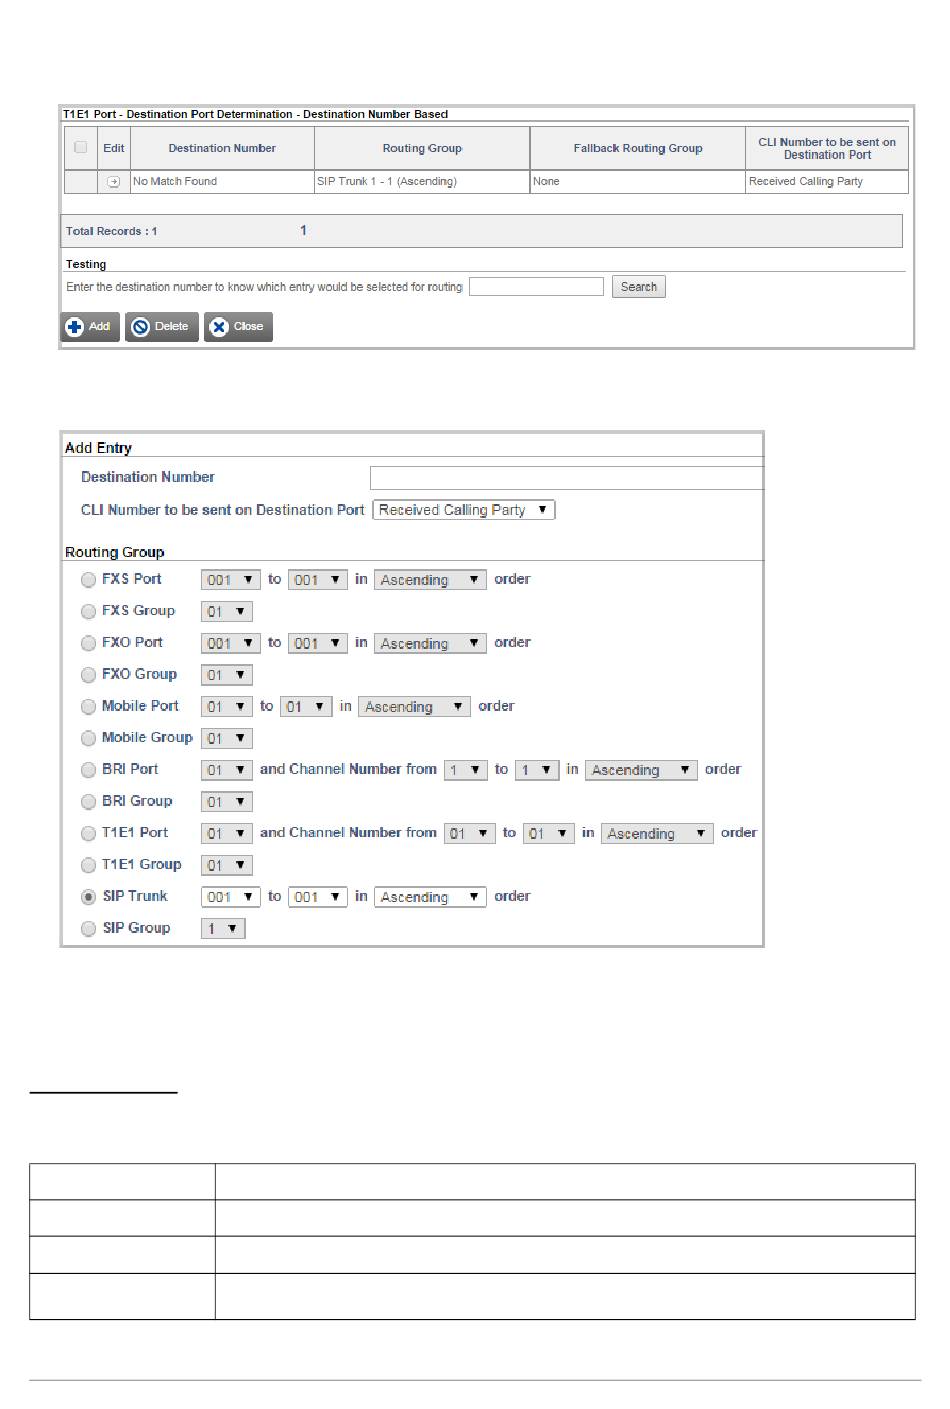Screen dimensions: 950x1409
Task: Open the SIP Group number dropdown
Action: (223, 929)
